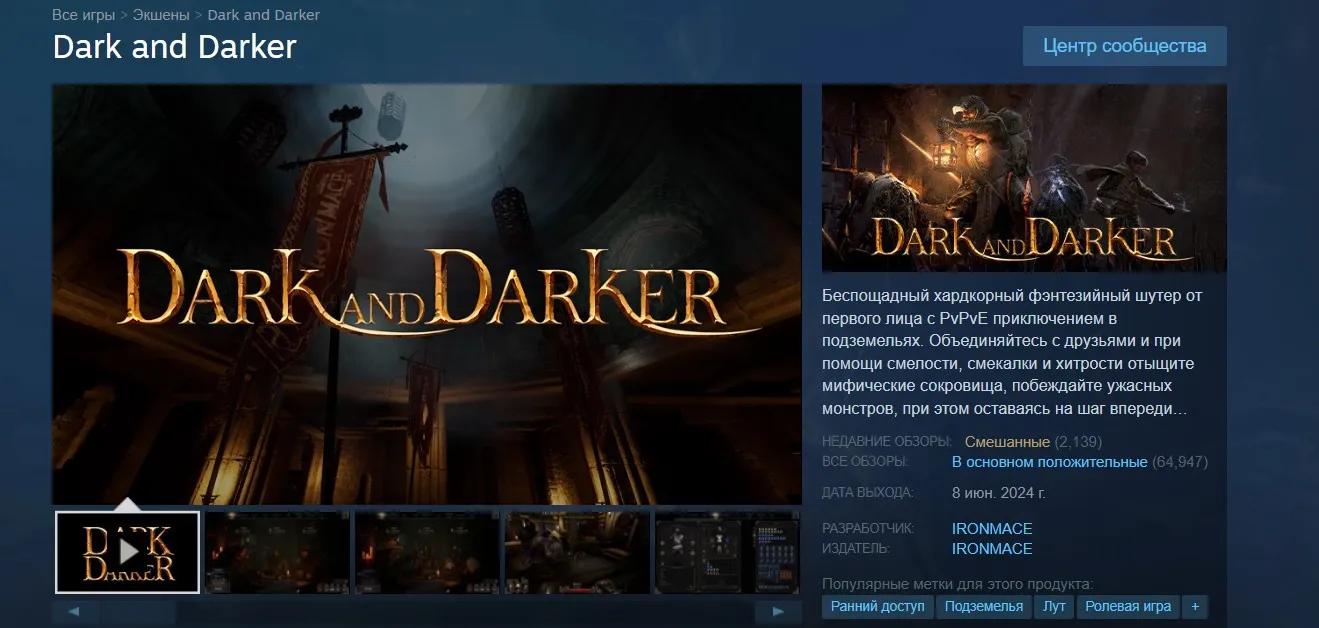1319x628 pixels.
Task: Select the 'Ранний доступ' tag
Action: click(x=878, y=606)
